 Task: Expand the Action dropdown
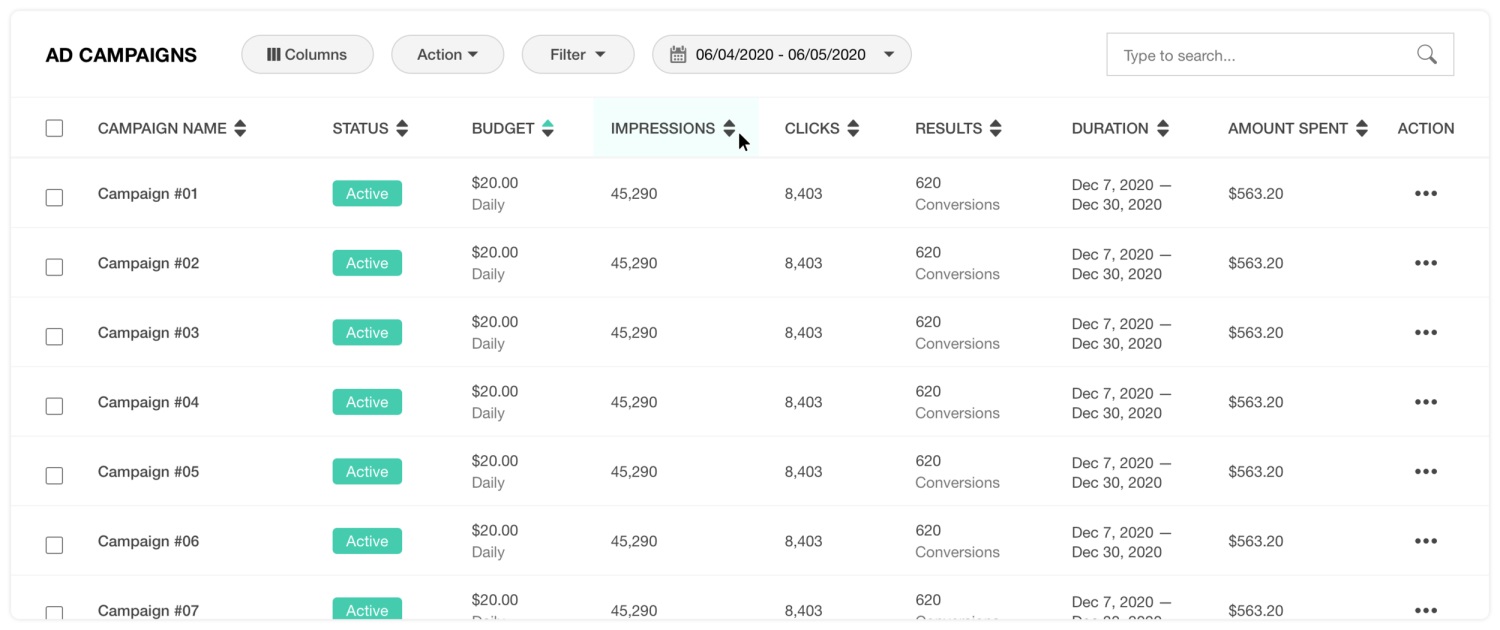pos(447,55)
